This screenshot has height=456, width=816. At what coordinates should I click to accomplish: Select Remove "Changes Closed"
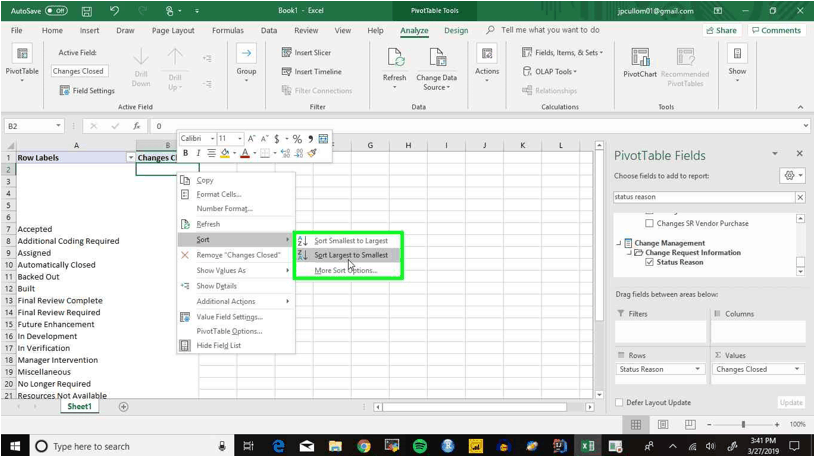point(236,255)
